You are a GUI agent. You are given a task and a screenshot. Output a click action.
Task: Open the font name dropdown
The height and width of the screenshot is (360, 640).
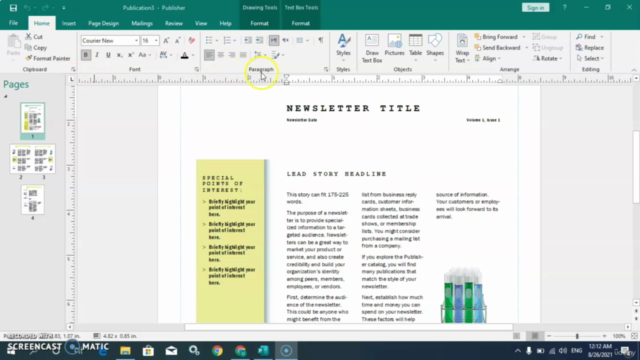click(136, 40)
